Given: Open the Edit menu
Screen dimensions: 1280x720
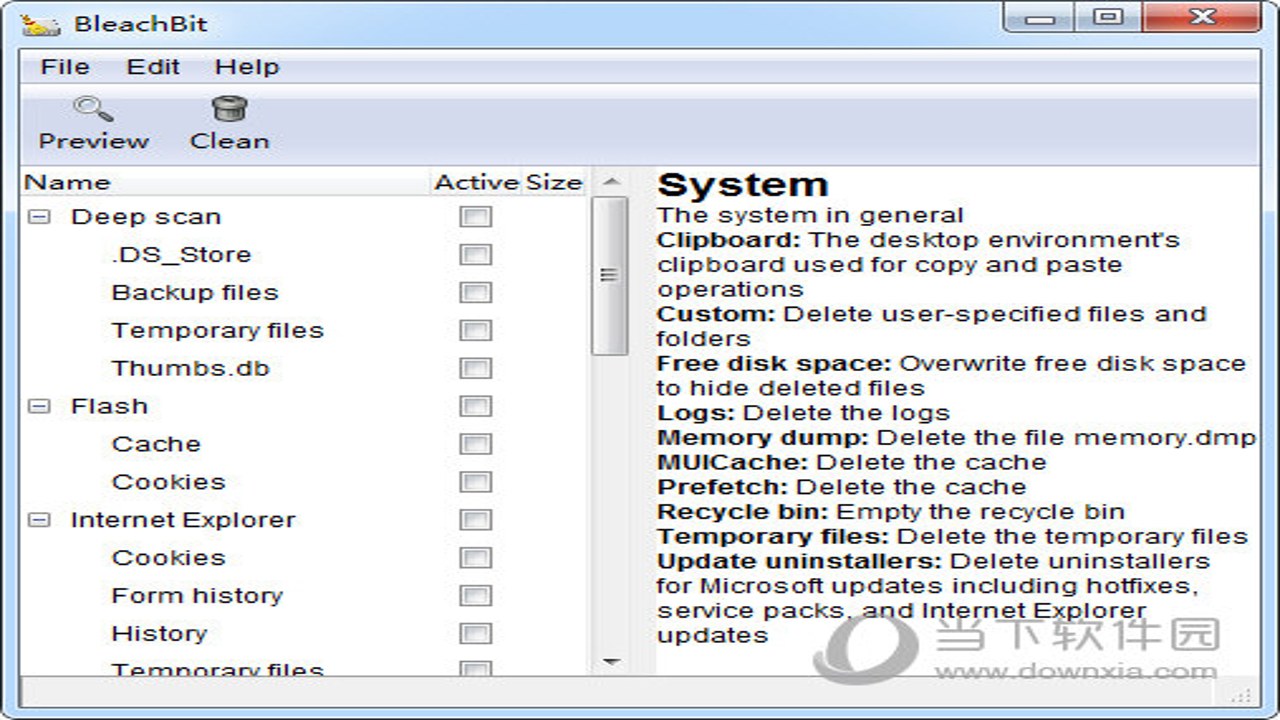Looking at the screenshot, I should pyautogui.click(x=153, y=67).
